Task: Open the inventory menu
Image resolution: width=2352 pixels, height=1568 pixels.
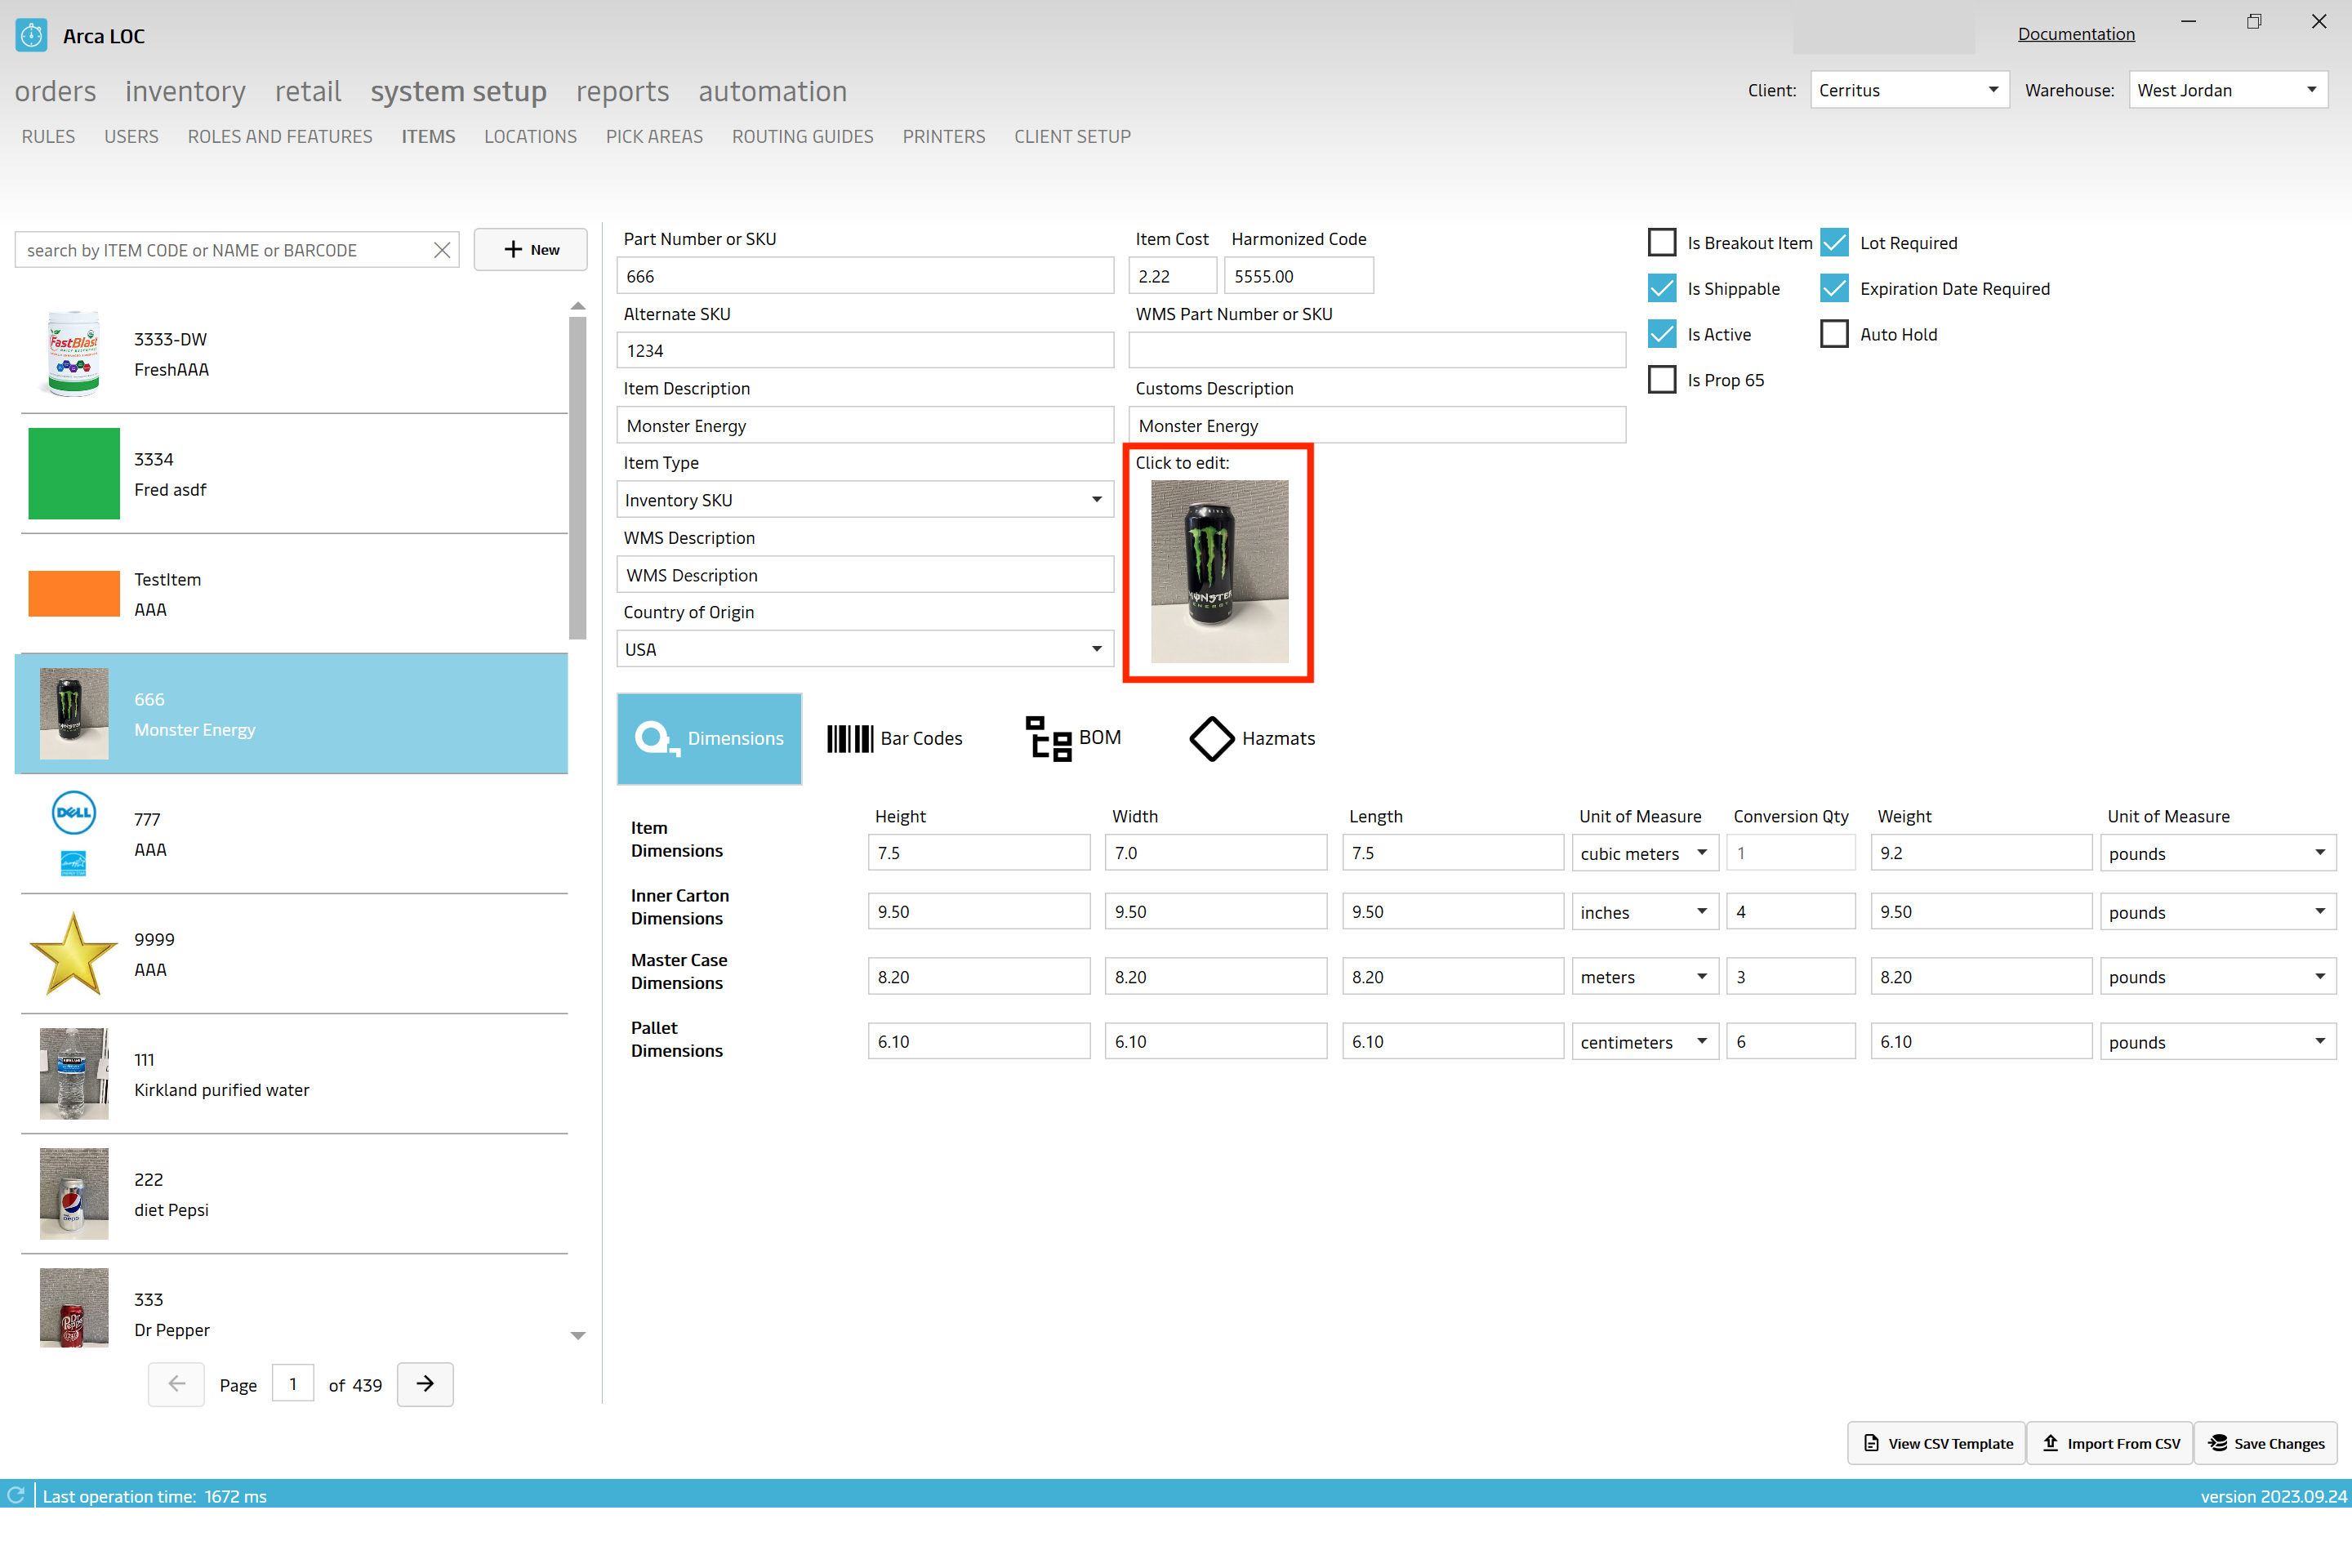Action: click(185, 91)
